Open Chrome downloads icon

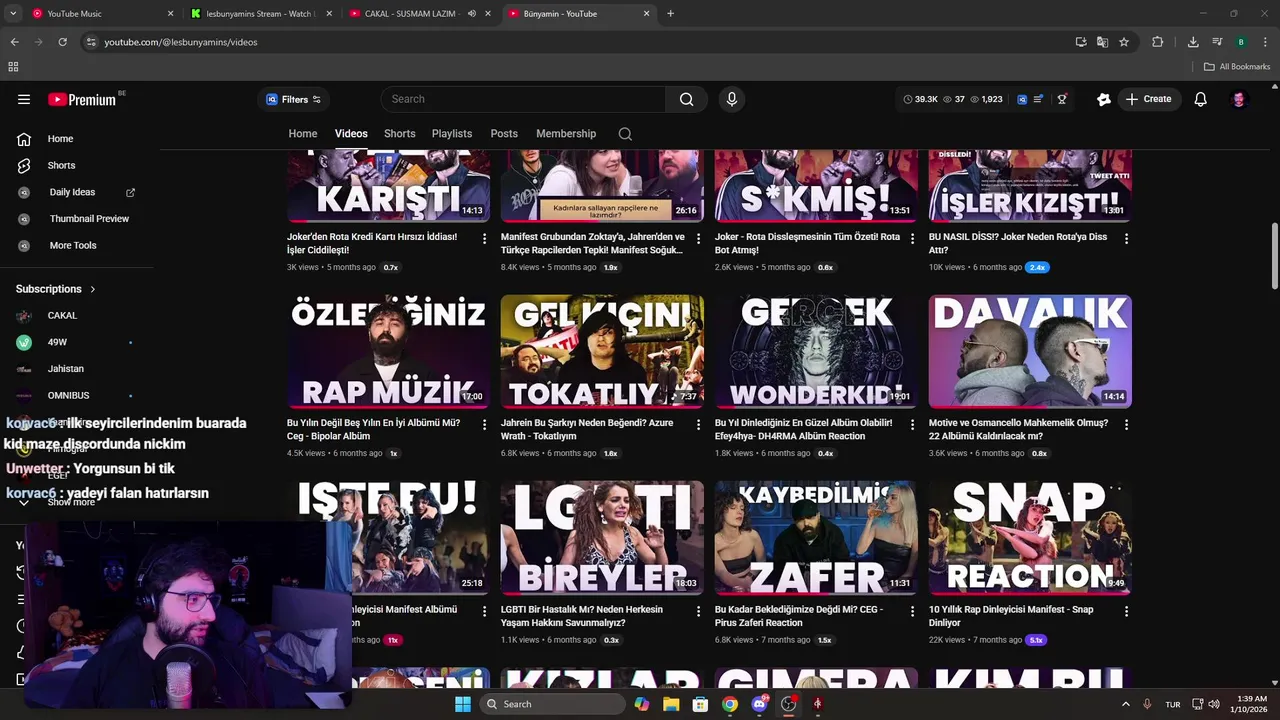[x=1193, y=42]
